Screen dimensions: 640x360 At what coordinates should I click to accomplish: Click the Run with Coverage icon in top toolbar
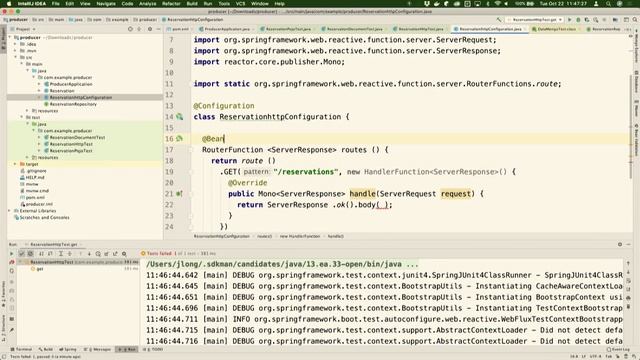point(587,20)
